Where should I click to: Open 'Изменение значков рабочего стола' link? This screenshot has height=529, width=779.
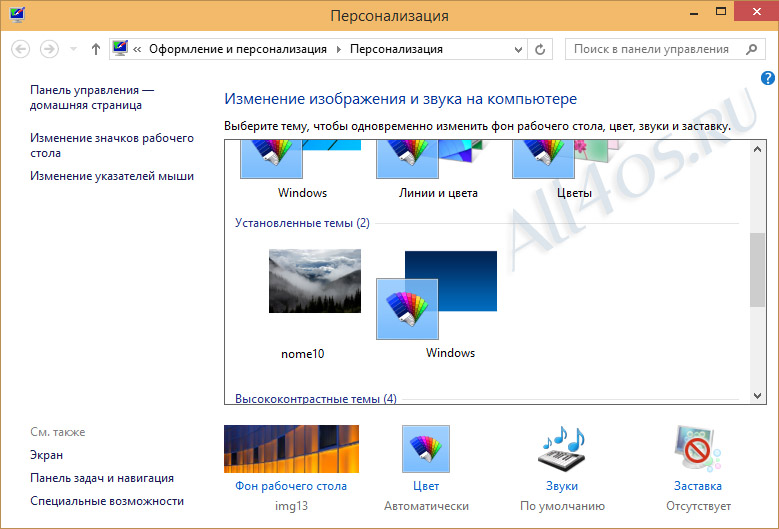tap(112, 145)
